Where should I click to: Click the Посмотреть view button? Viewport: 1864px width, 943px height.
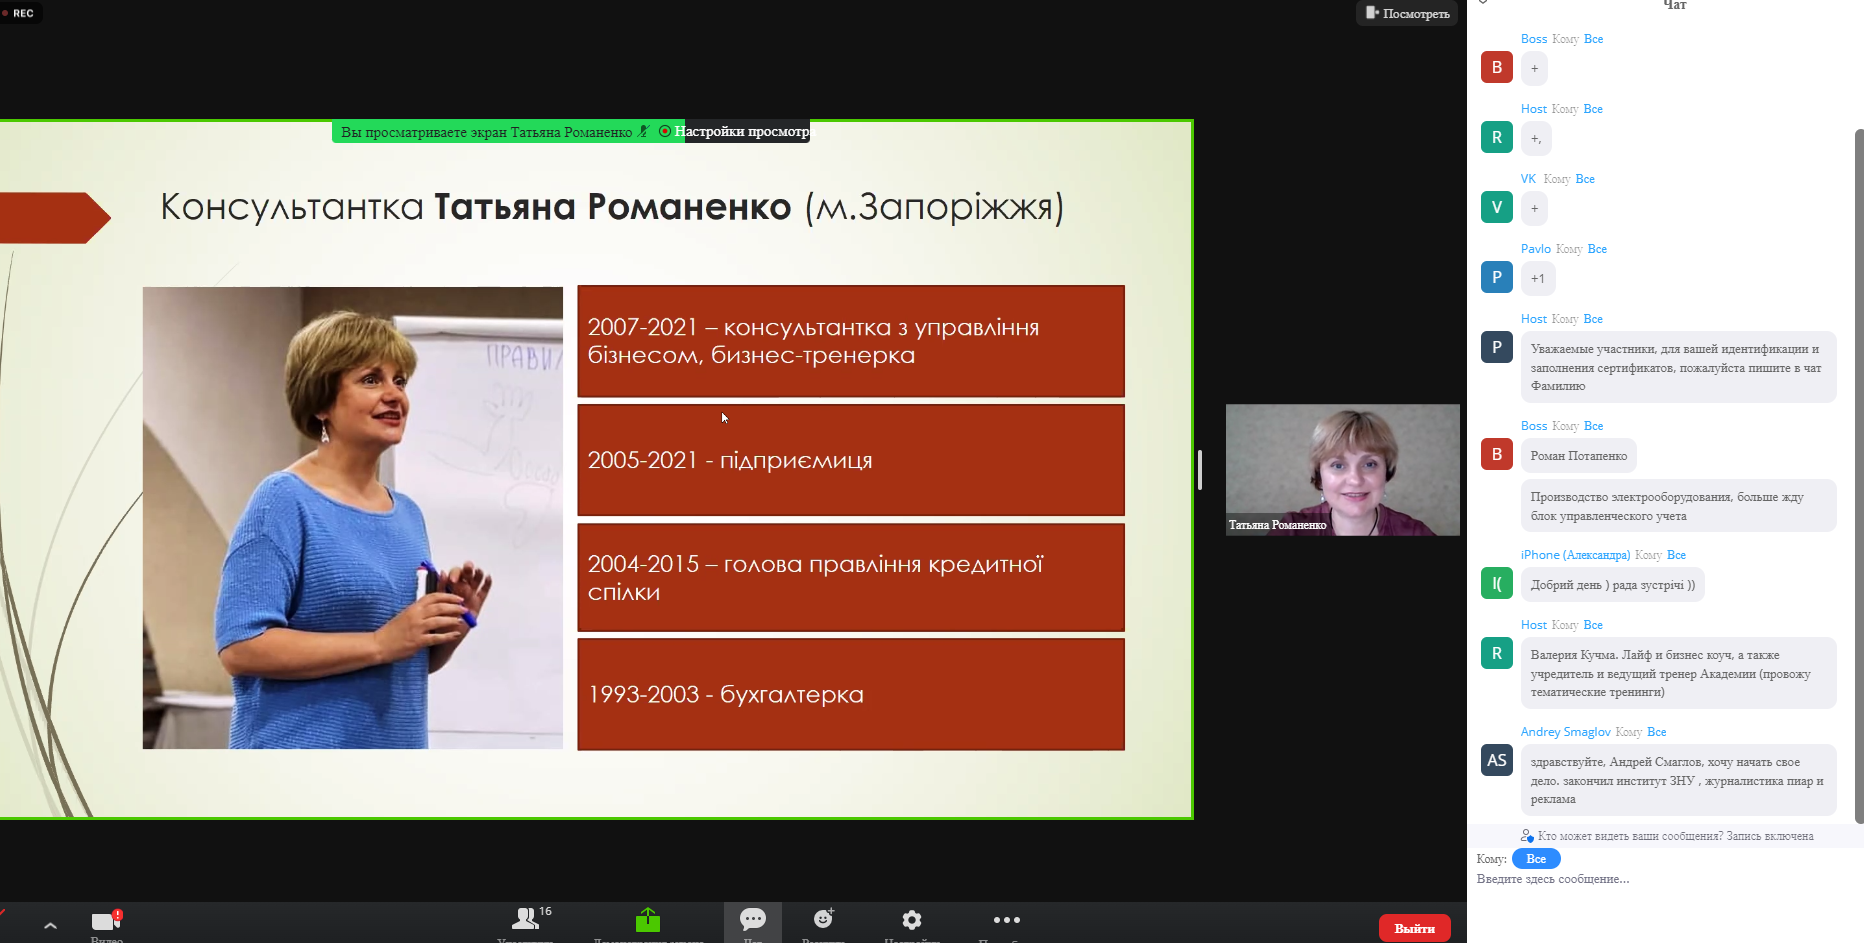tap(1408, 13)
